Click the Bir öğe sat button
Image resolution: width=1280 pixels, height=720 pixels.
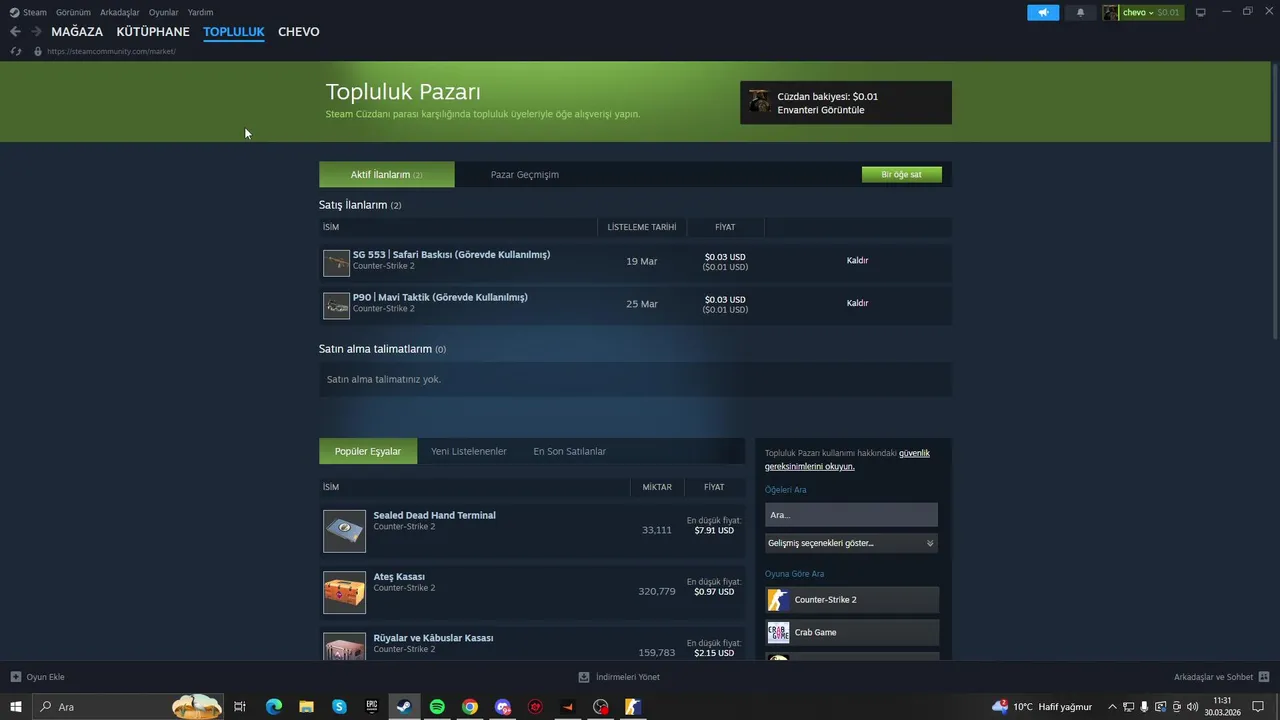pos(902,175)
